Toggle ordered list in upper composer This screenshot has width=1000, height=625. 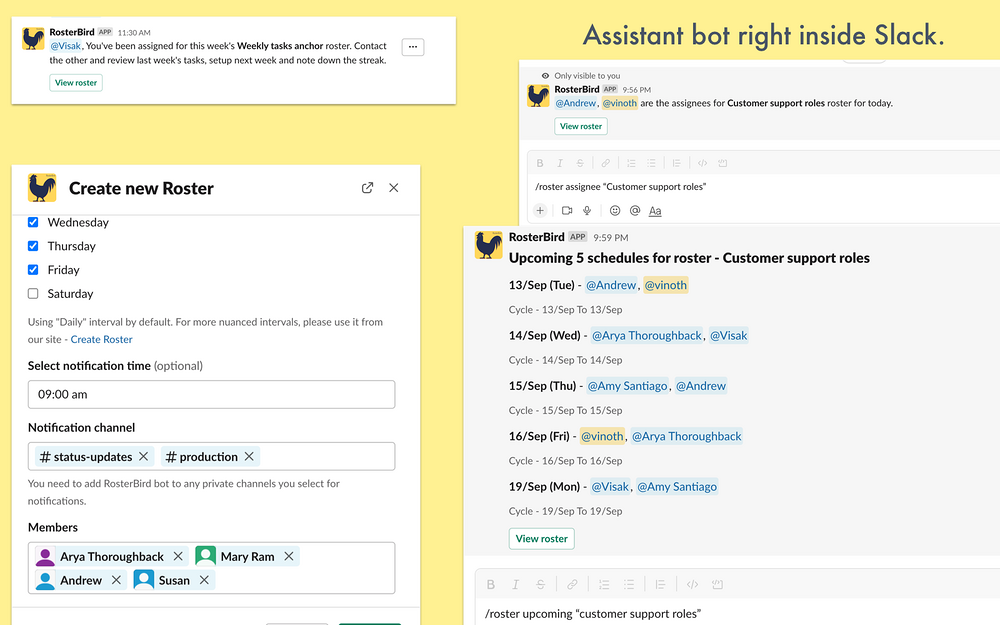631,163
